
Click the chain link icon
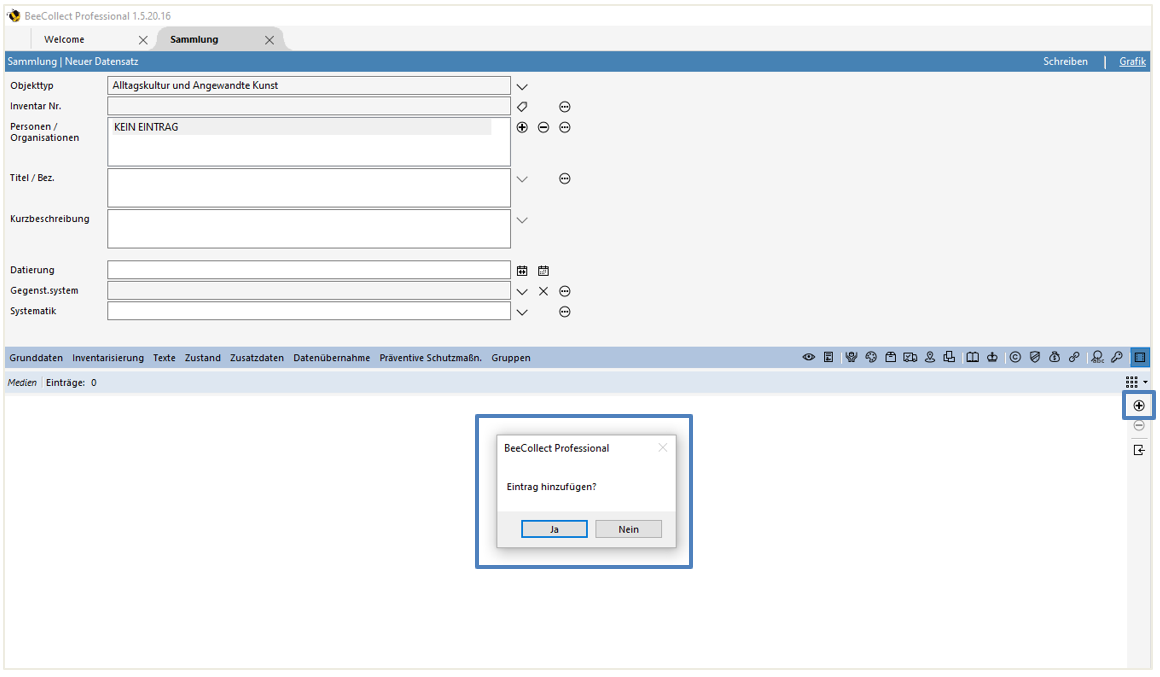coord(1074,358)
